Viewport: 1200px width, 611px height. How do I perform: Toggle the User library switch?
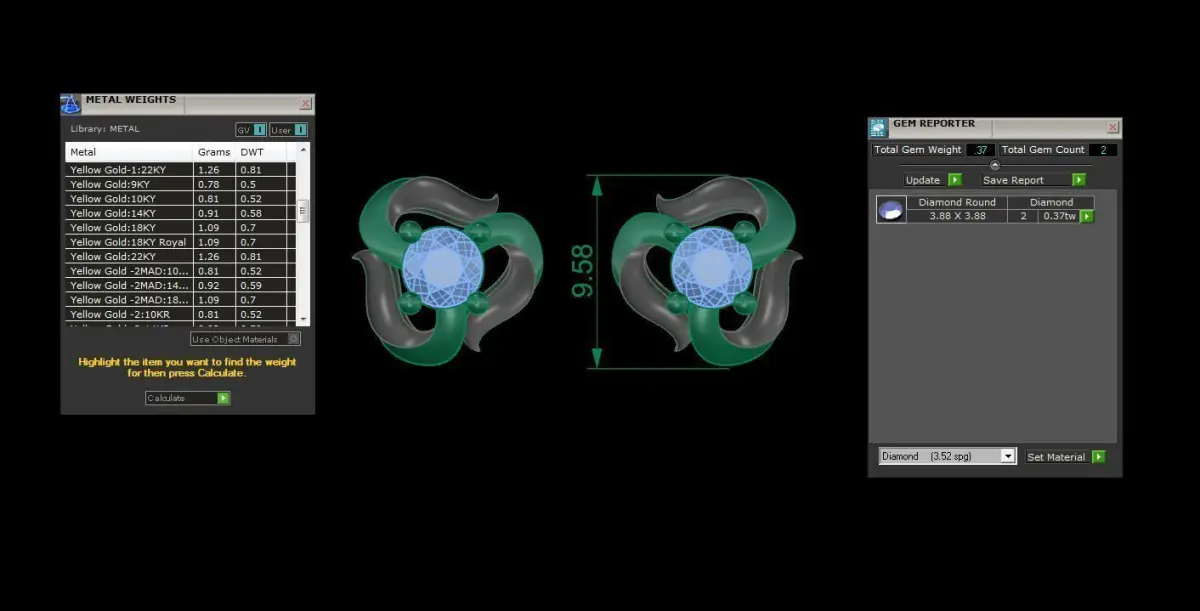288,130
